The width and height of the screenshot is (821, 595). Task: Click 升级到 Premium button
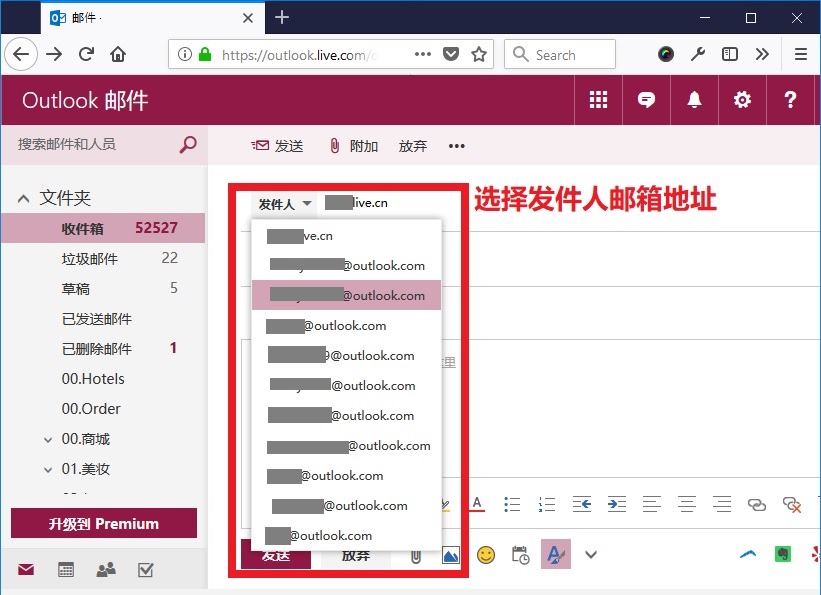tap(104, 523)
